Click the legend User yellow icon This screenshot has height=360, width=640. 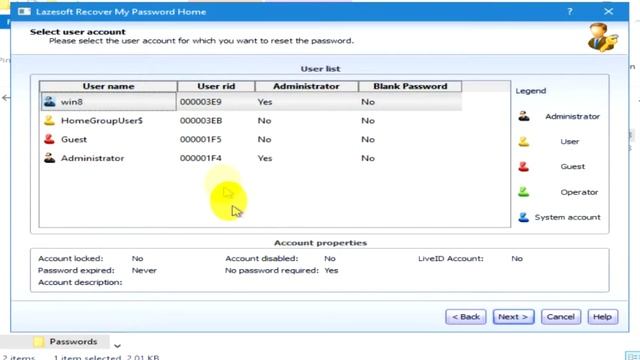point(524,141)
